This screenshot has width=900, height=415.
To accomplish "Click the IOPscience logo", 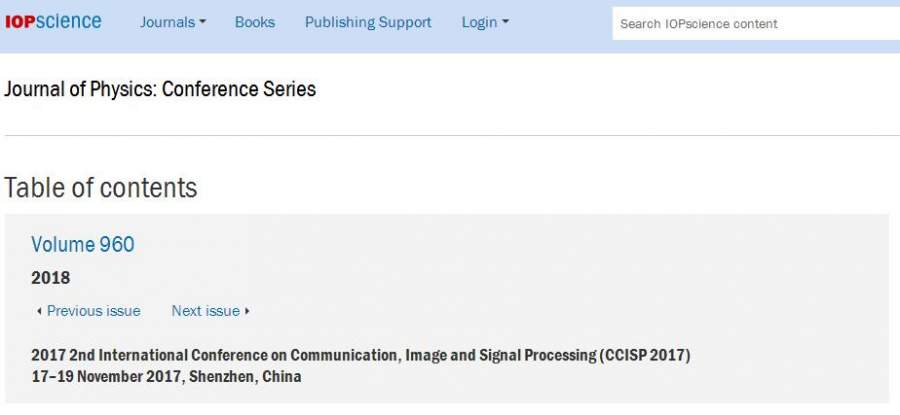I will point(53,22).
